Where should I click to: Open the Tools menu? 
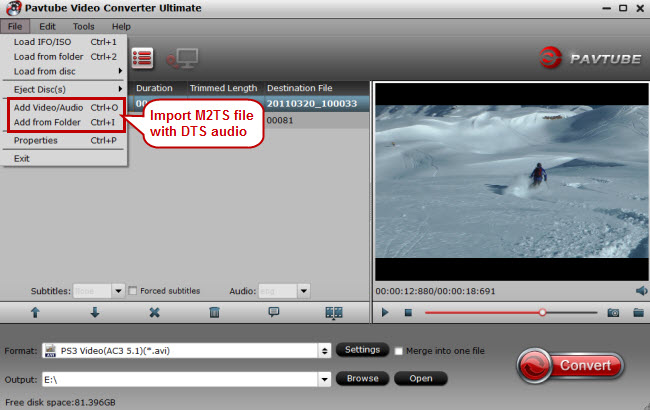(x=84, y=27)
